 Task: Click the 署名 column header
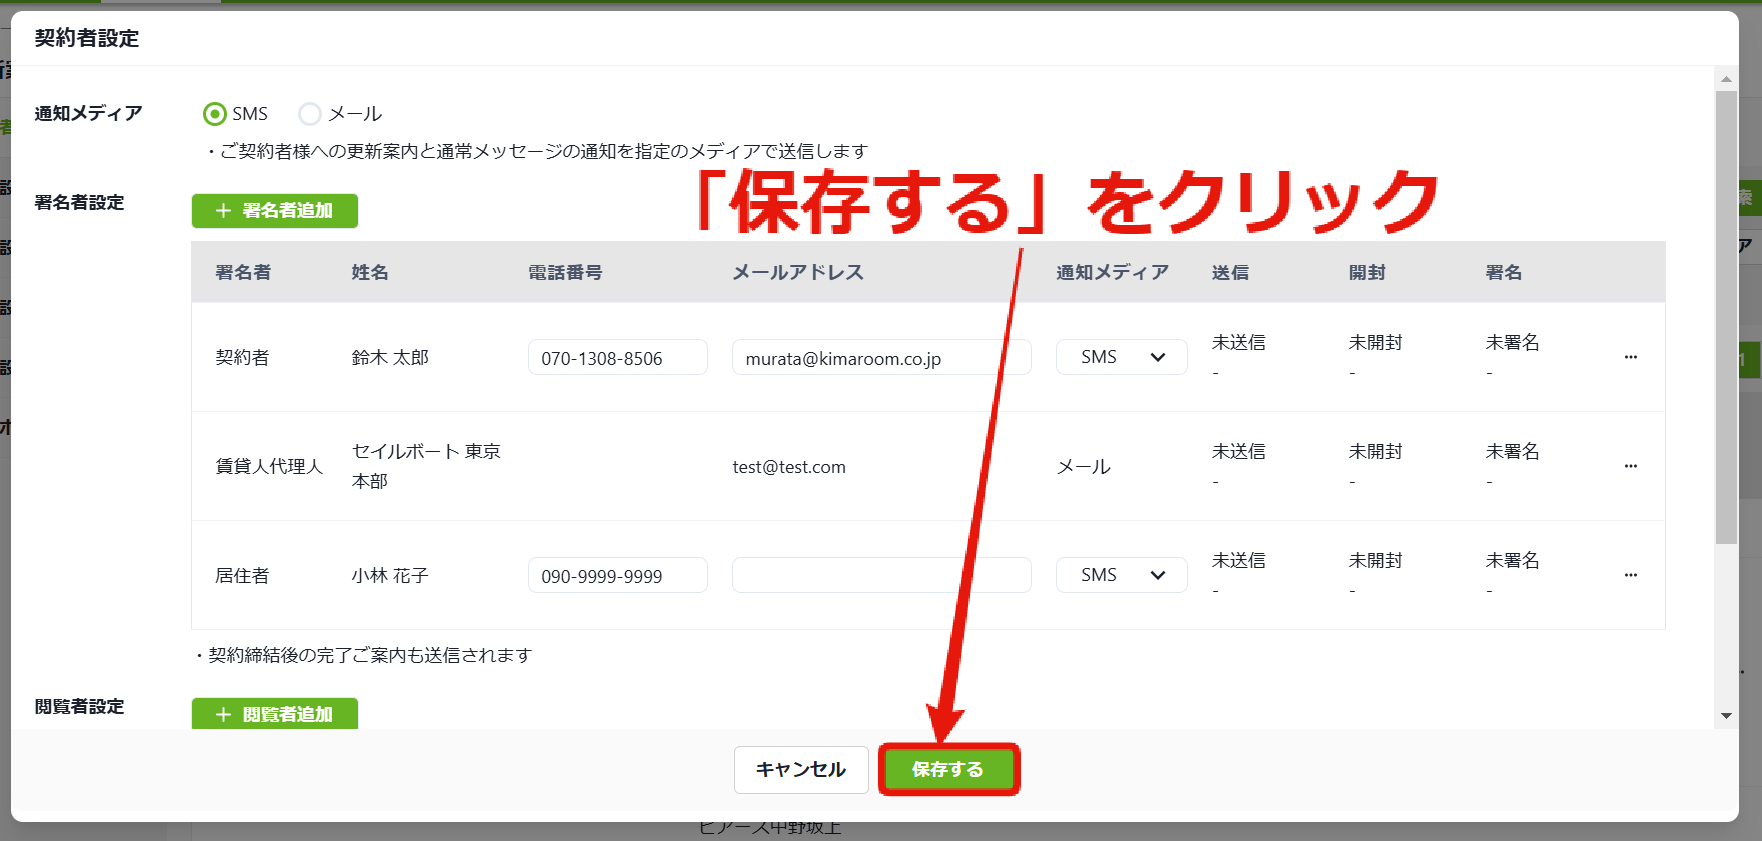point(1504,272)
